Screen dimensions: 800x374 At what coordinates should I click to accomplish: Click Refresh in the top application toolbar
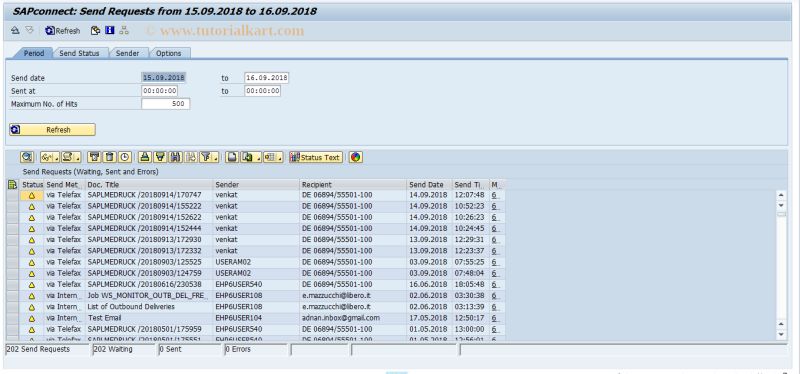pyautogui.click(x=63, y=31)
